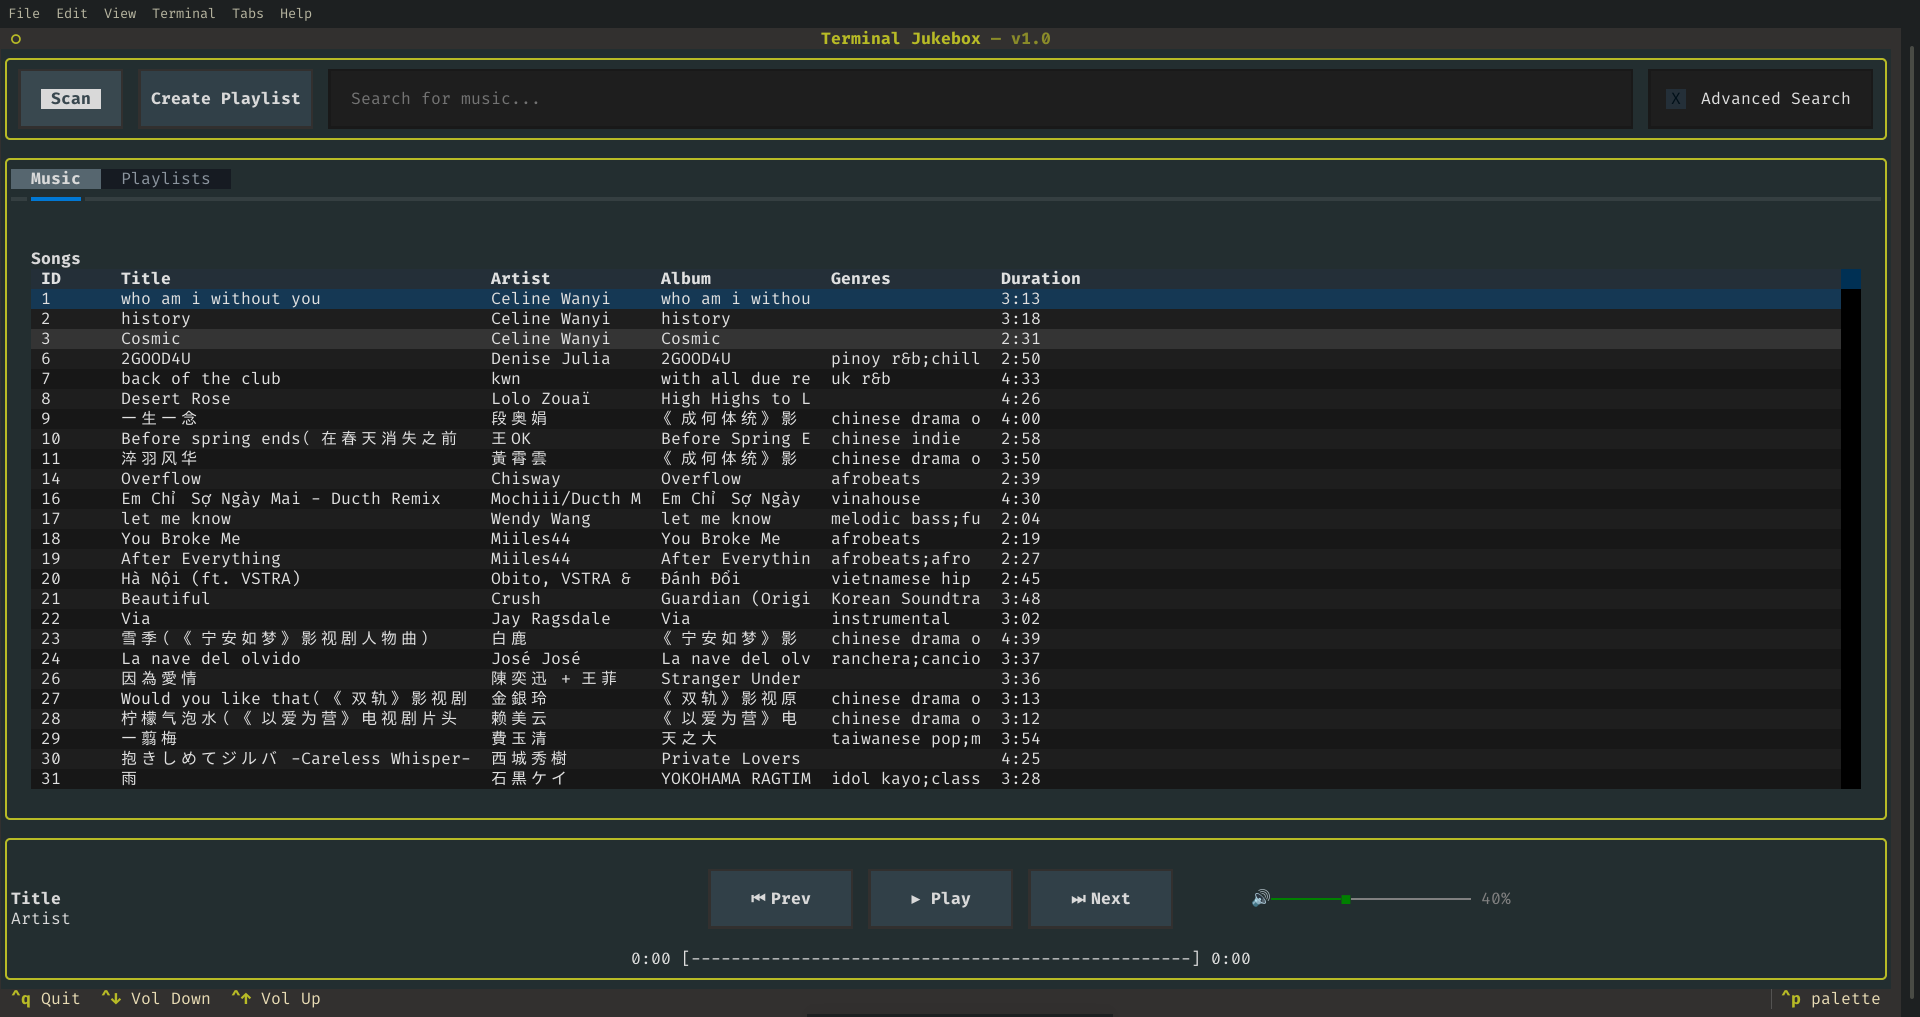1920x1017 pixels.
Task: Open the Edit menu
Action: [x=72, y=13]
